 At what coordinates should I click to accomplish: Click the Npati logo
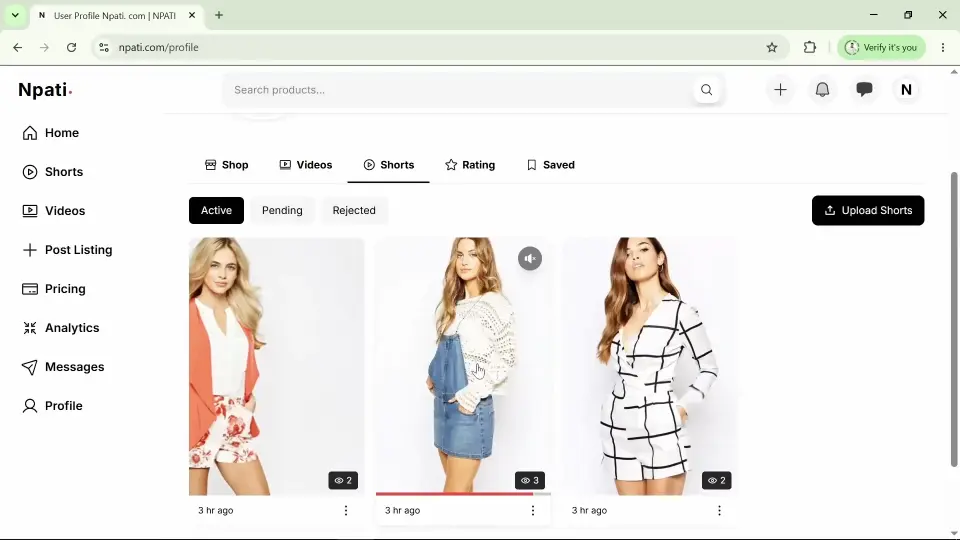click(x=45, y=90)
